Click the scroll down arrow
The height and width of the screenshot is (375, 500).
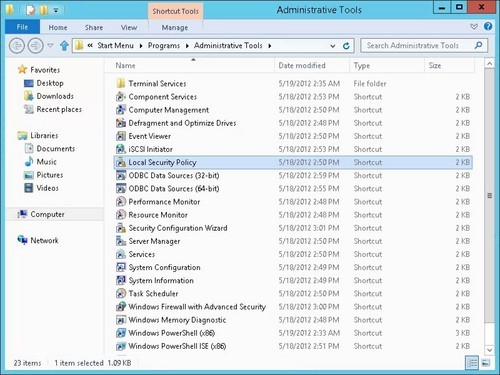pyautogui.click(x=489, y=350)
